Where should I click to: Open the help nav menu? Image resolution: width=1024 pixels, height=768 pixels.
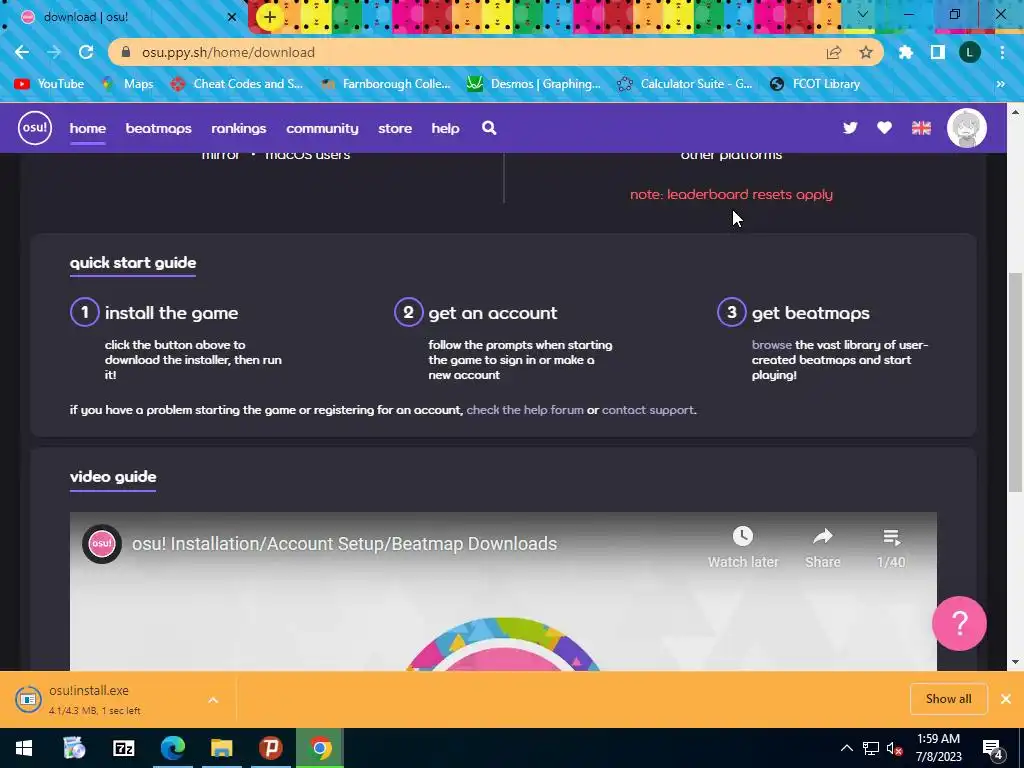[445, 128]
